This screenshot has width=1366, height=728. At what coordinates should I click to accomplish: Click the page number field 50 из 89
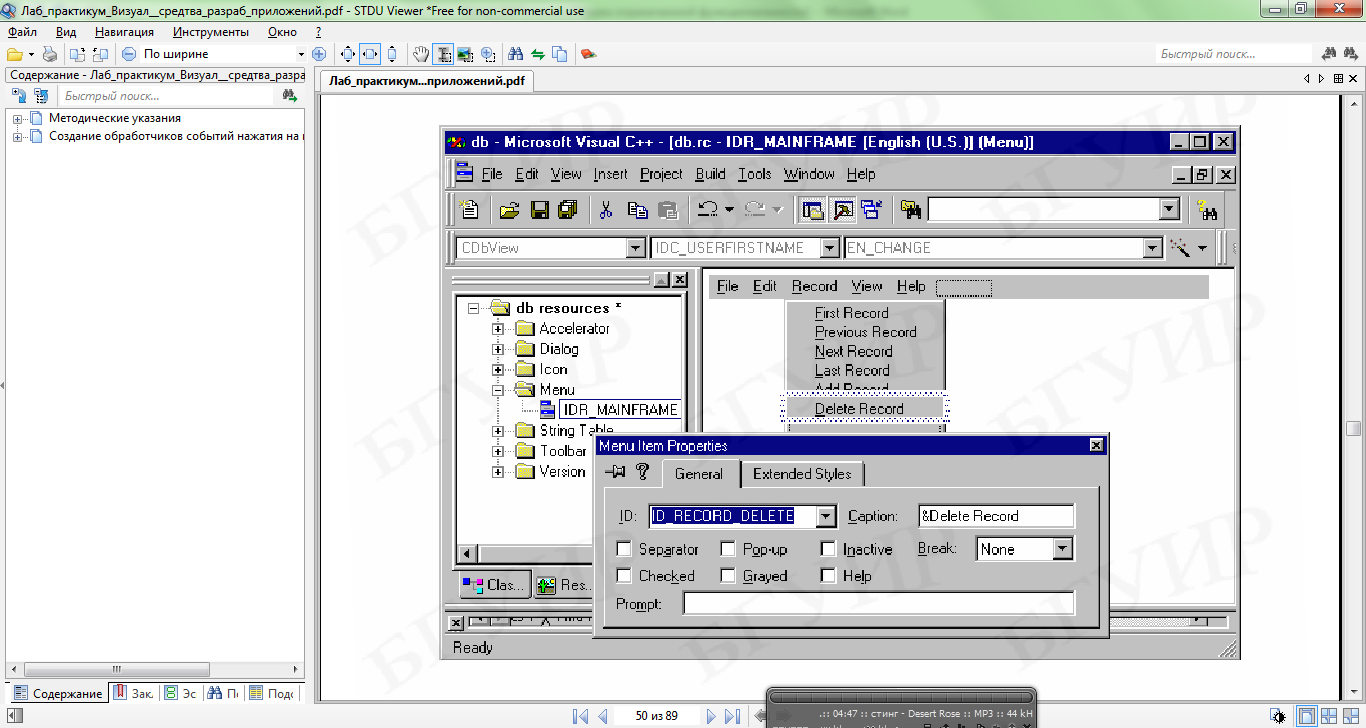tap(656, 716)
